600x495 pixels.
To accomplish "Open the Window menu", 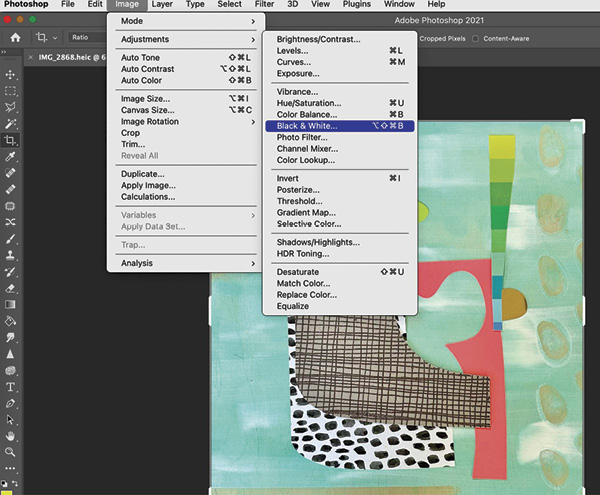I will coord(399,5).
